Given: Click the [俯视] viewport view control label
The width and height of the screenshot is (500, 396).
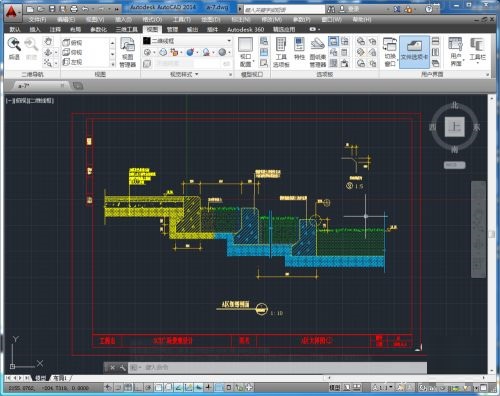Looking at the screenshot, I should click(23, 100).
